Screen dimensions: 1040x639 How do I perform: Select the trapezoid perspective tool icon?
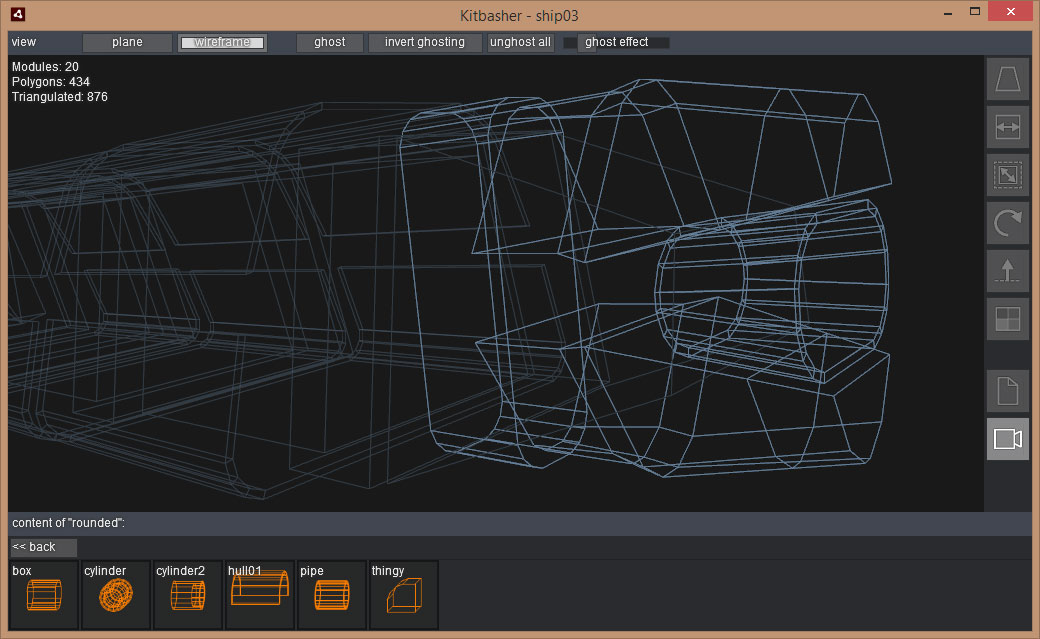click(x=1007, y=79)
